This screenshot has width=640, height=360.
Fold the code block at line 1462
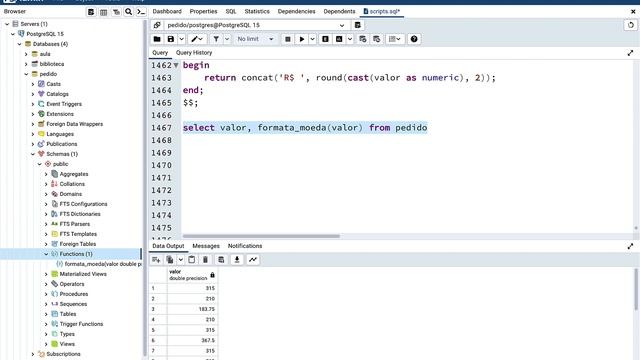point(176,65)
